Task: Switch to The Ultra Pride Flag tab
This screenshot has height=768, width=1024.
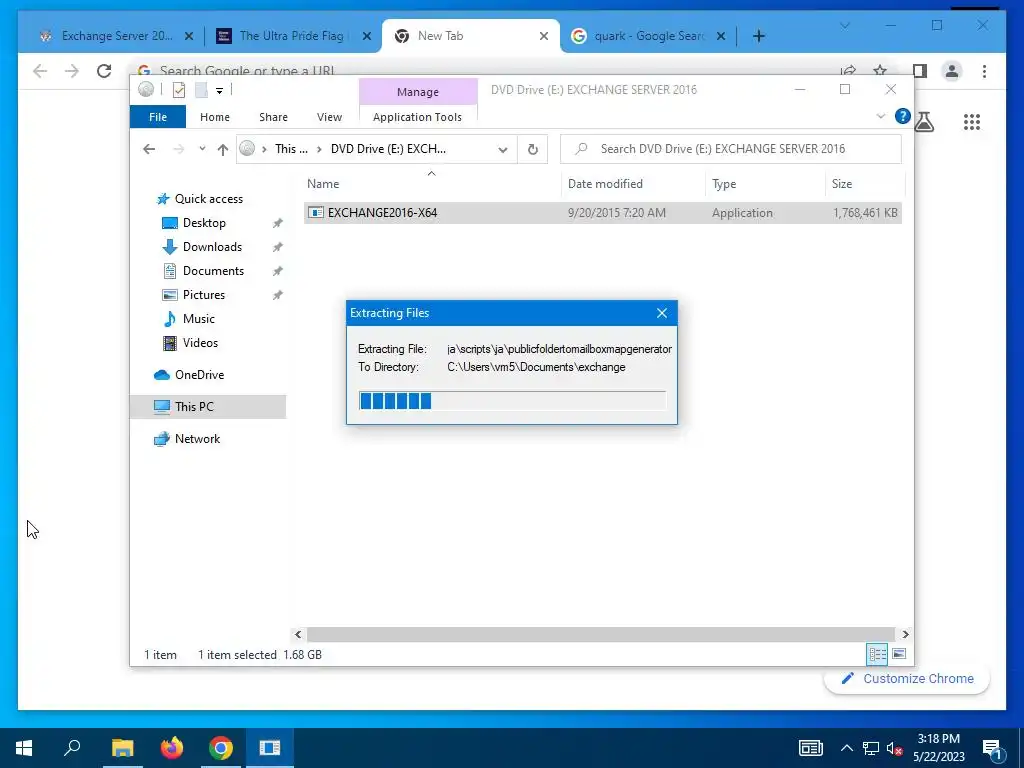Action: tap(291, 36)
